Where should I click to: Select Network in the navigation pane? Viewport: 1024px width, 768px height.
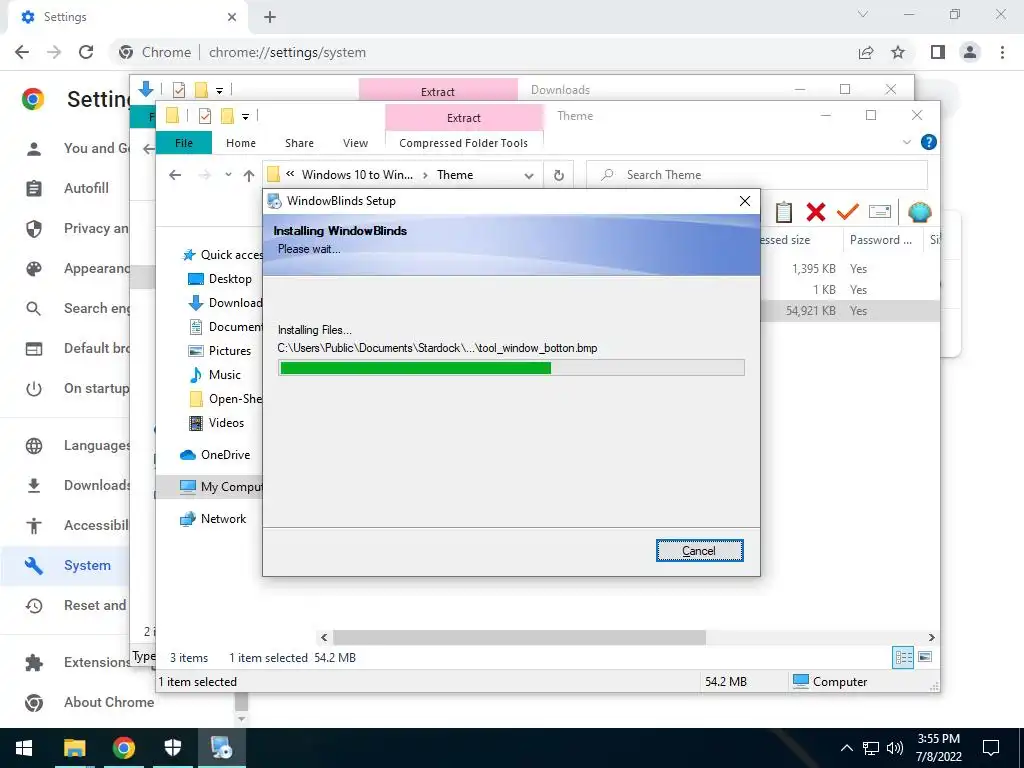(213, 519)
